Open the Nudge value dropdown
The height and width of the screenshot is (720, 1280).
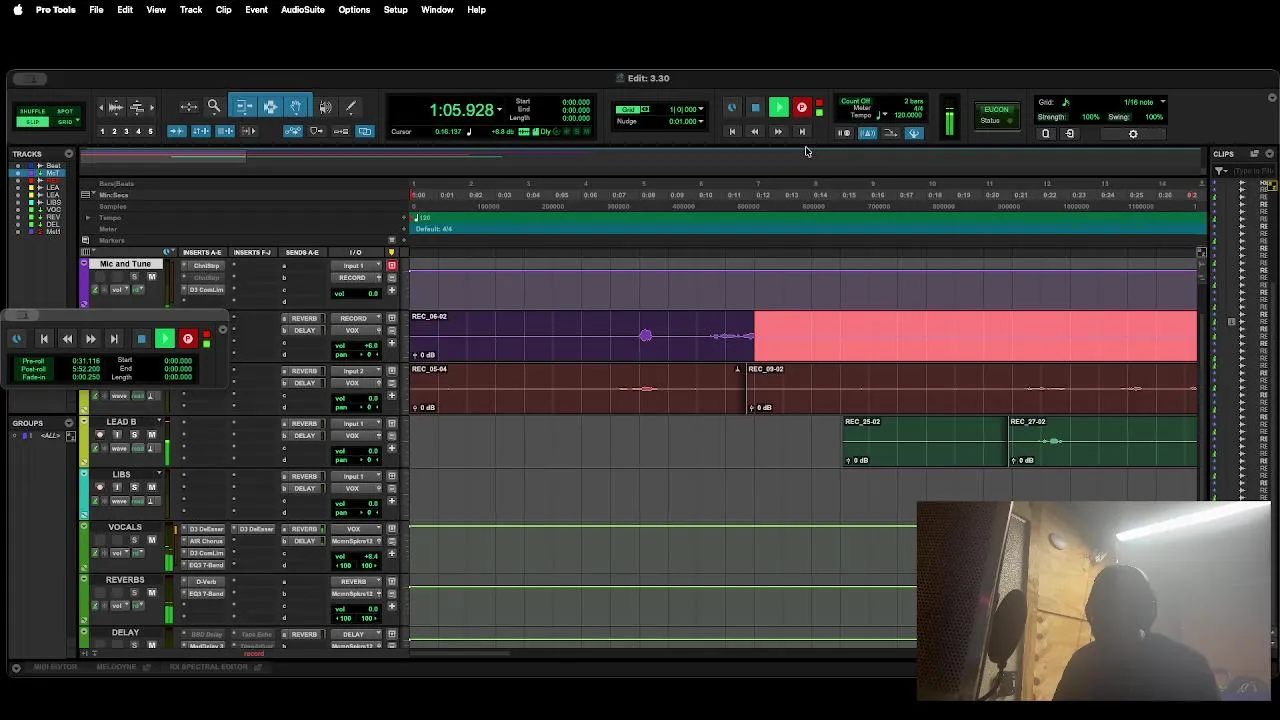701,122
